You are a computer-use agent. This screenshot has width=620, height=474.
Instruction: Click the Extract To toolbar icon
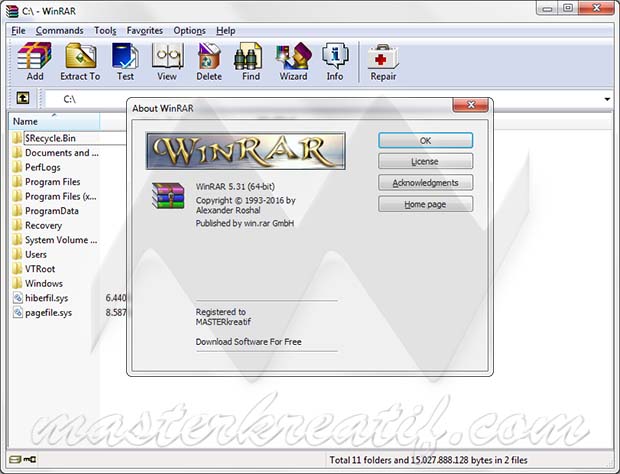pyautogui.click(x=80, y=61)
